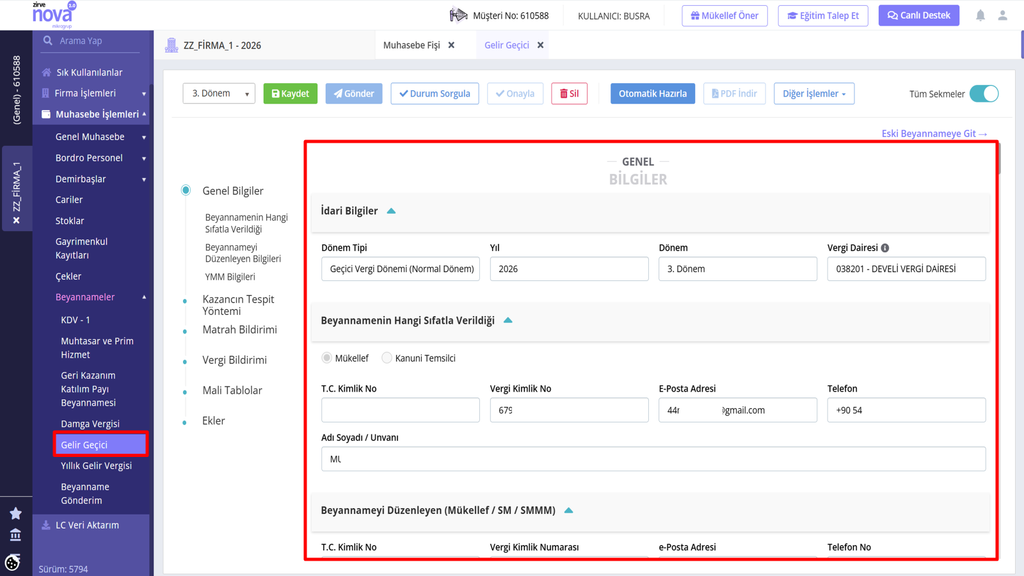Click the green Kaydet button
This screenshot has width=1024, height=576.
pyautogui.click(x=291, y=93)
